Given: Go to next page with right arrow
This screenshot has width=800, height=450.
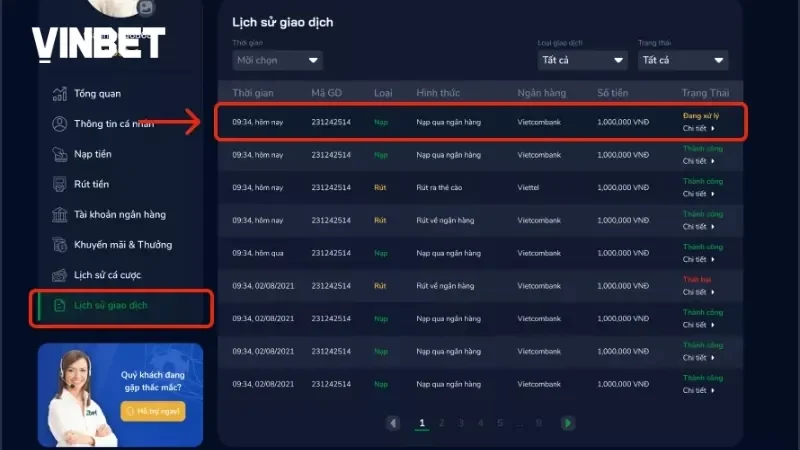Looking at the screenshot, I should 568,423.
